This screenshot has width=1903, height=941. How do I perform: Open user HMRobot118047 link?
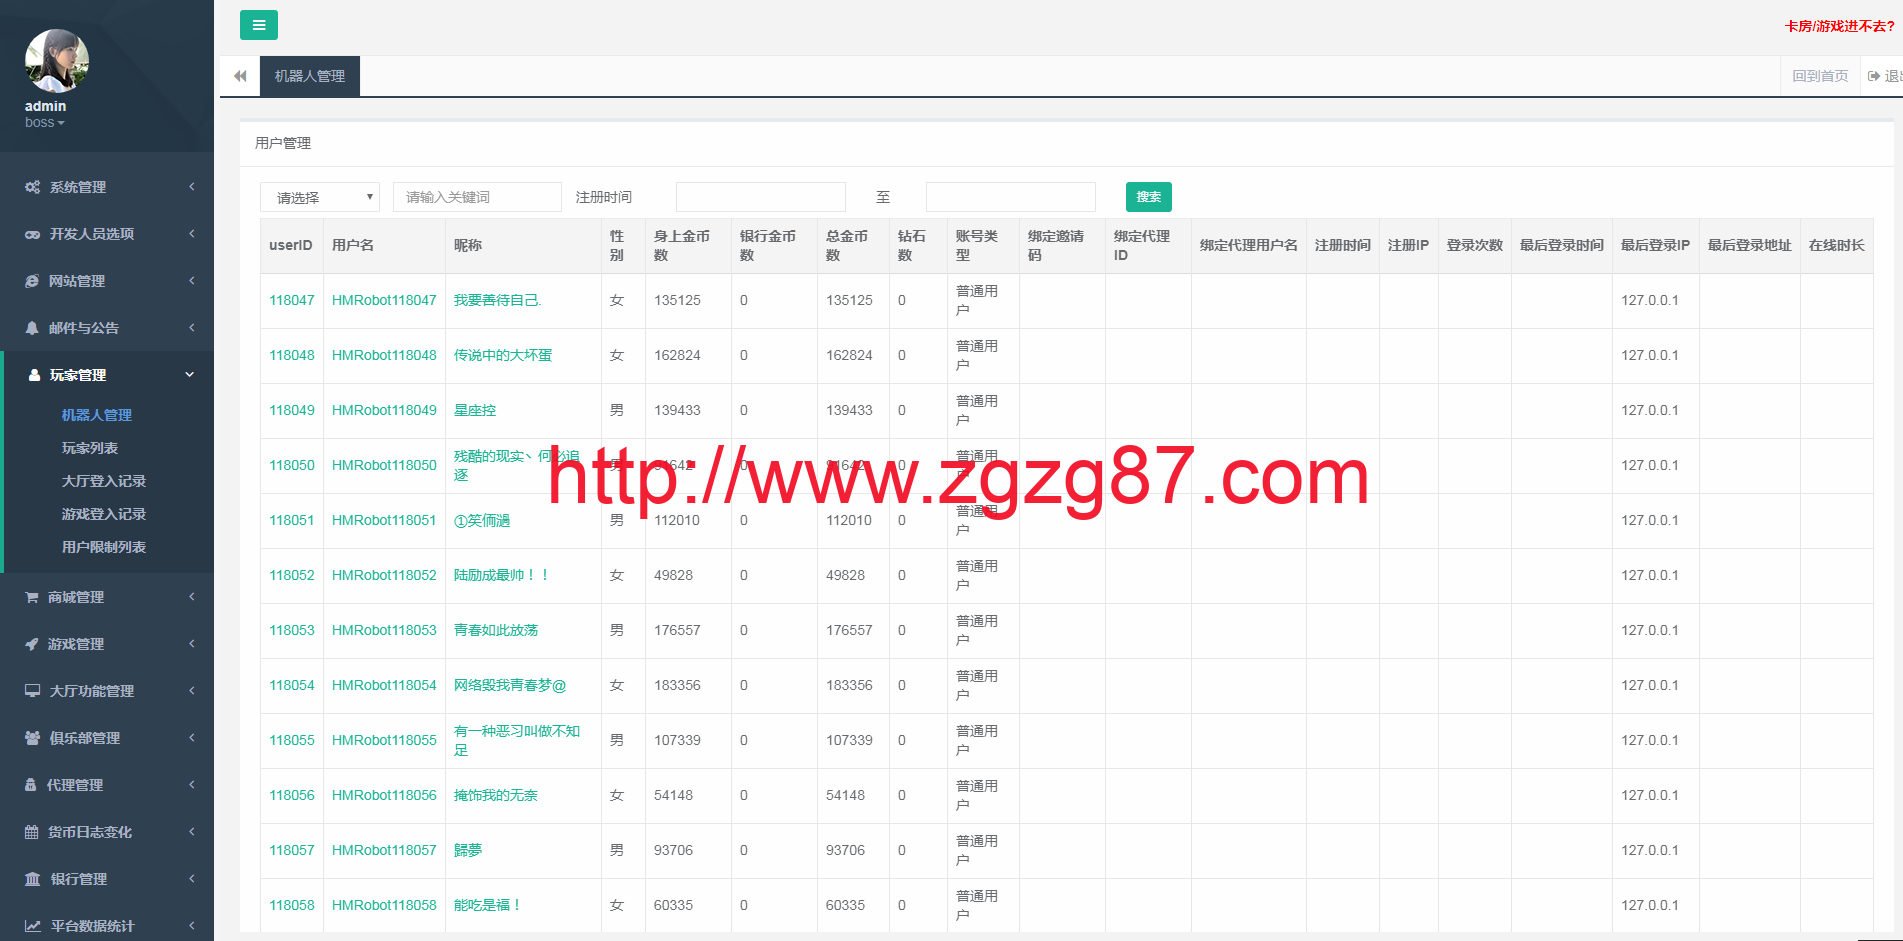point(384,300)
